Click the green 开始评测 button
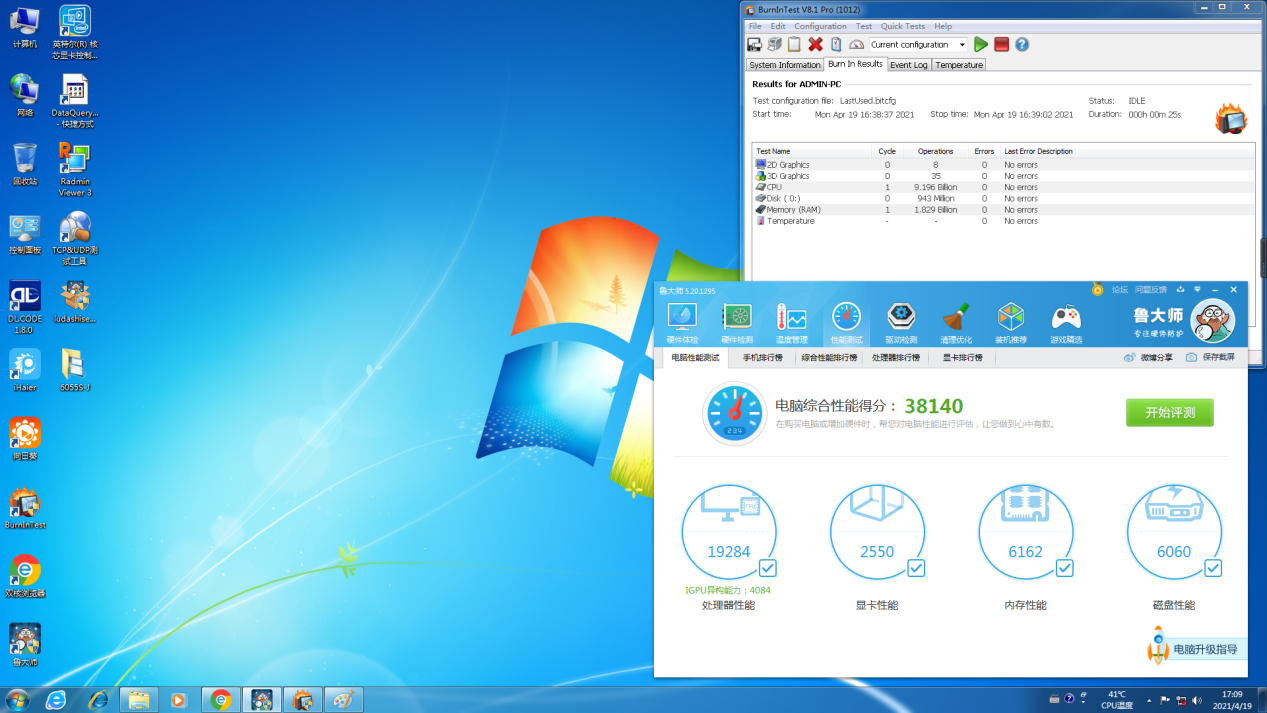This screenshot has height=713, width=1267. (x=1169, y=412)
